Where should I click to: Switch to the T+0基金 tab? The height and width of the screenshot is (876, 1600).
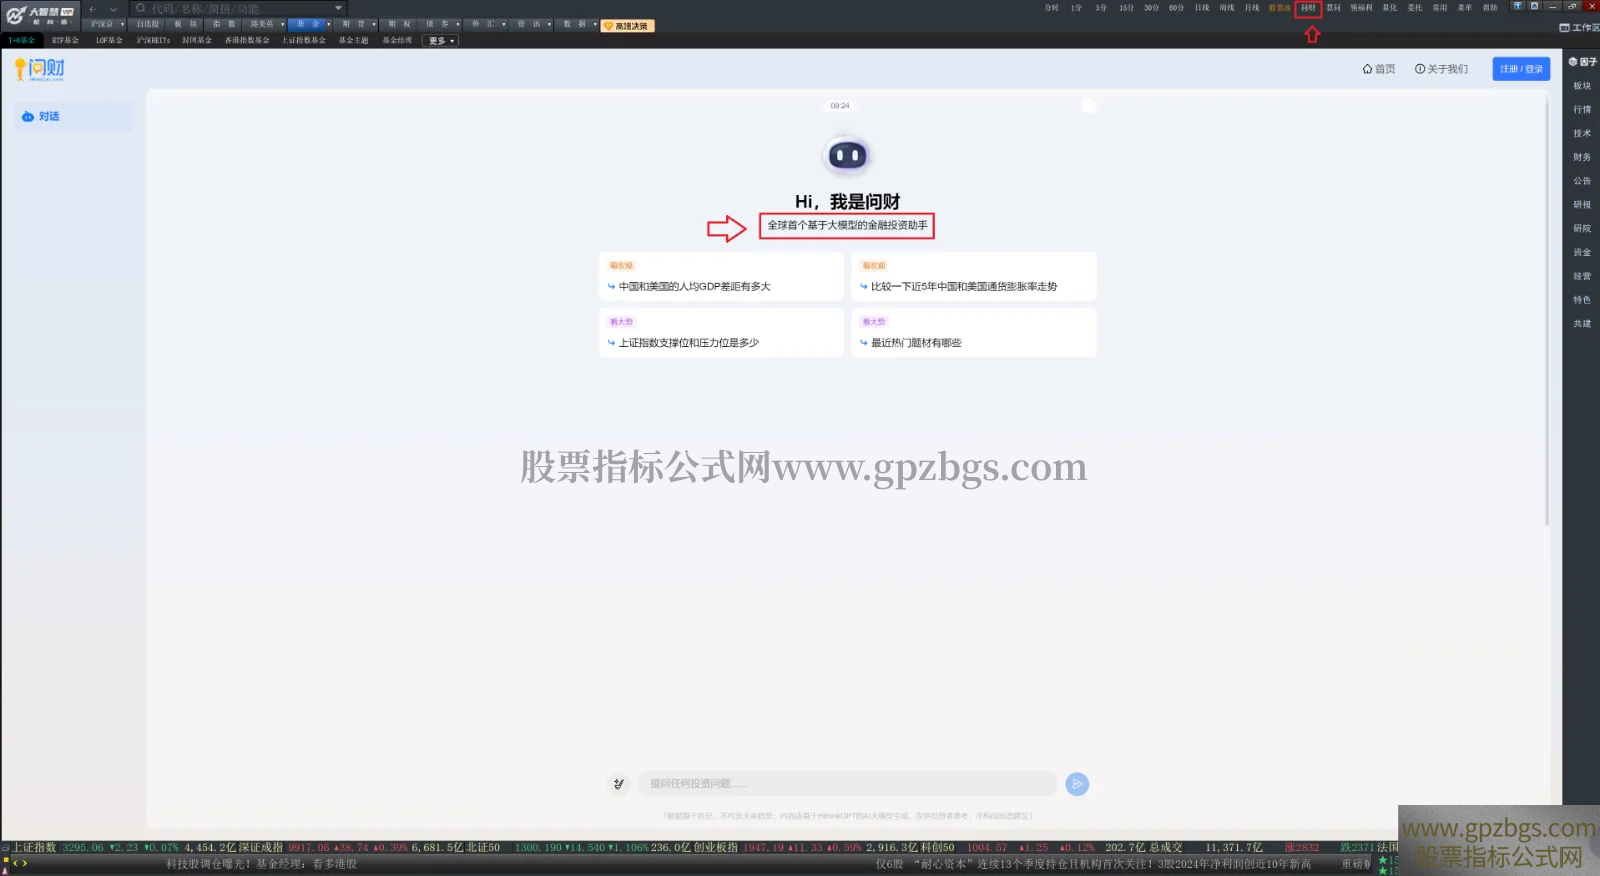point(22,41)
